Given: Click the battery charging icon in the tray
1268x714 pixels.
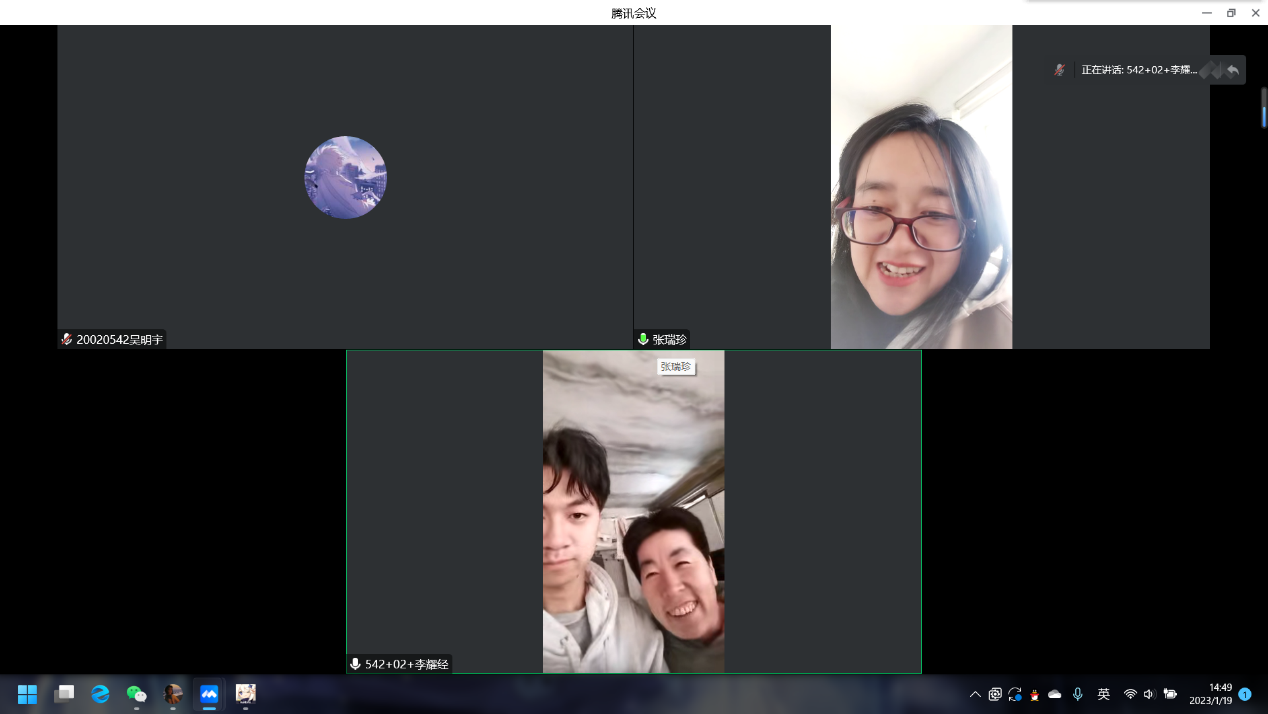Looking at the screenshot, I should pyautogui.click(x=1170, y=694).
